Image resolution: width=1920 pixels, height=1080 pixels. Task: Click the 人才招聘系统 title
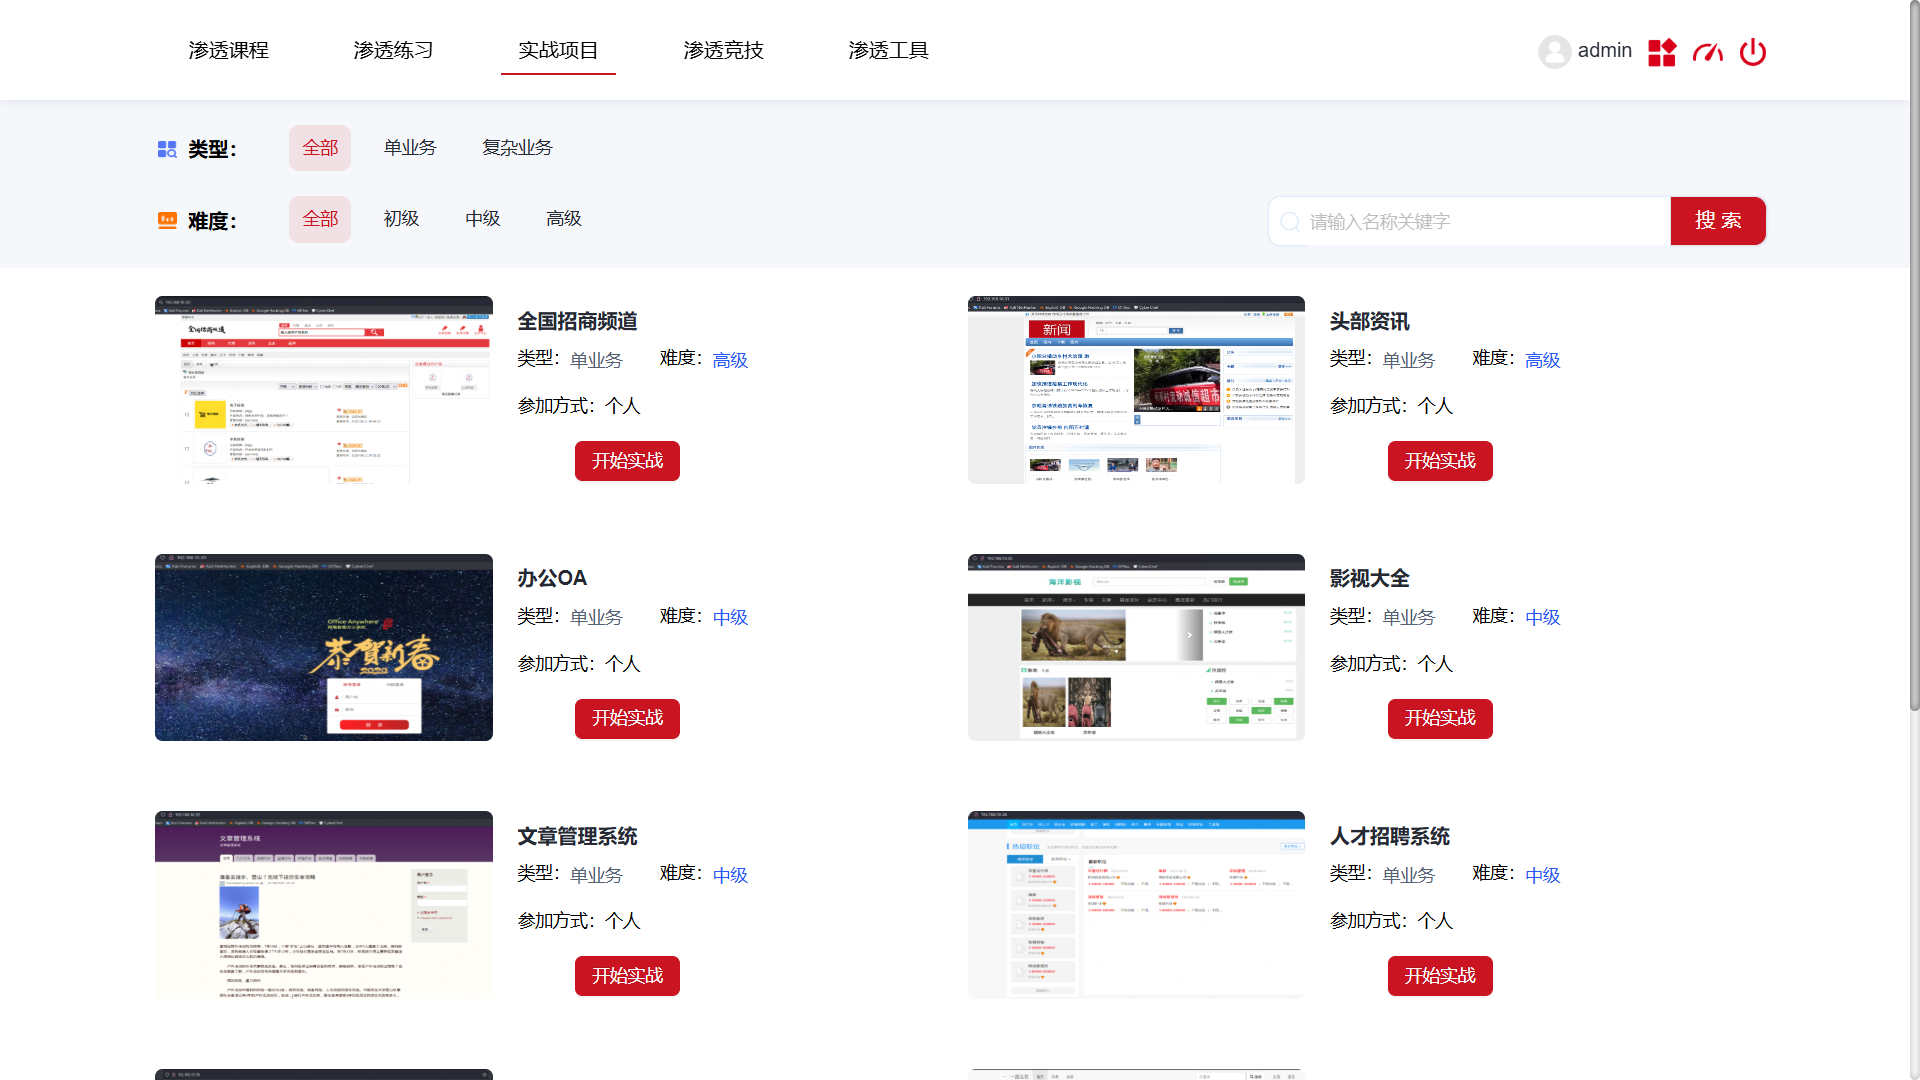coord(1389,836)
